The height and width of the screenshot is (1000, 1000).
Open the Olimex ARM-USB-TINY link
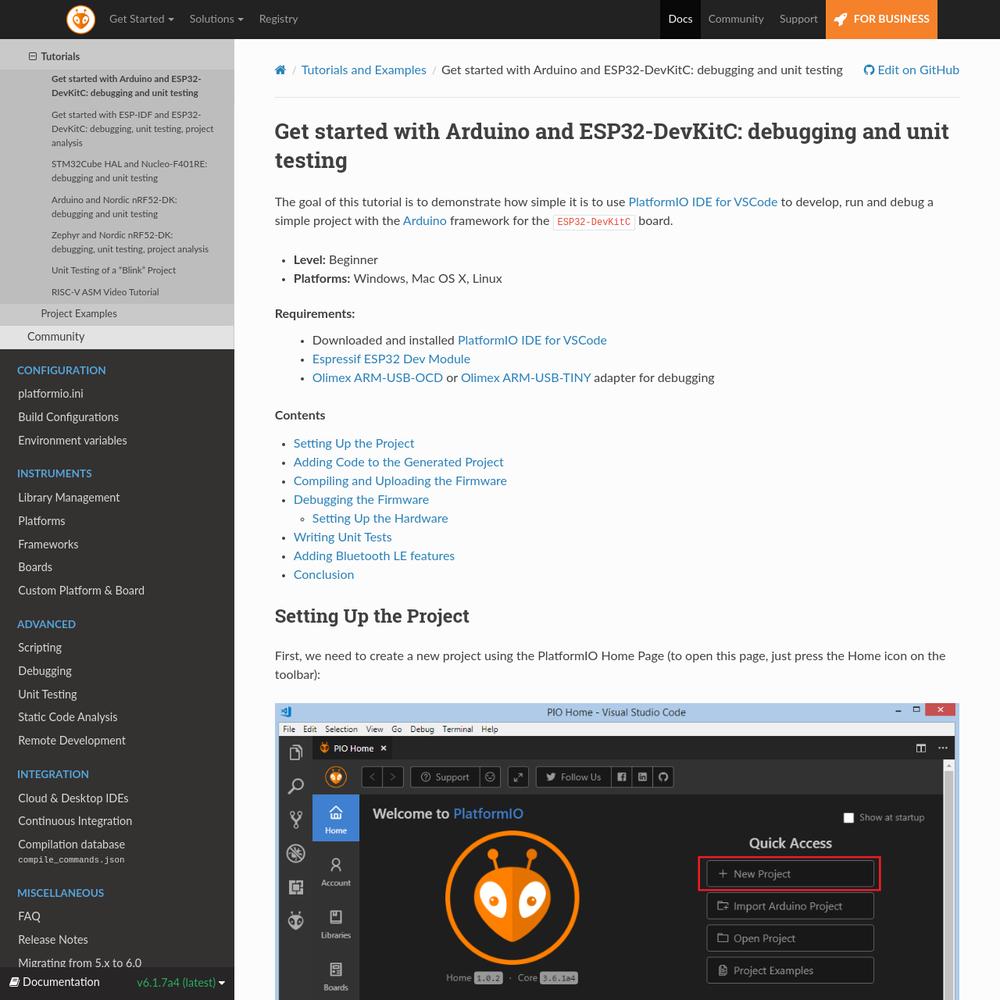click(526, 378)
